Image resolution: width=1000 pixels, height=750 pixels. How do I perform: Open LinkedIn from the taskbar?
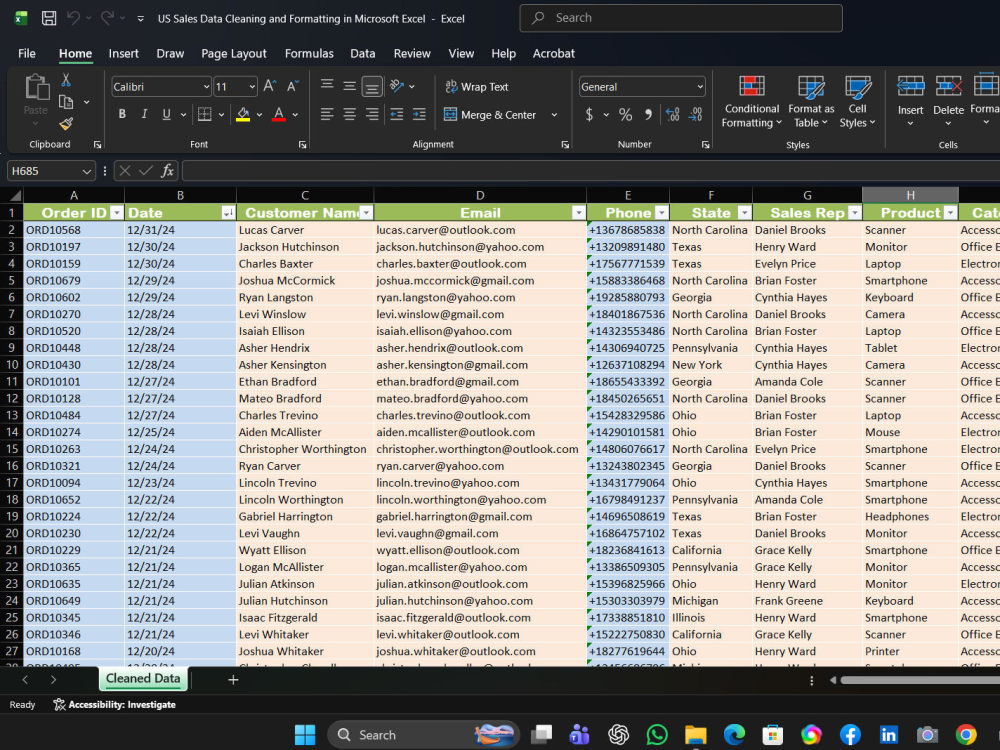pyautogui.click(x=888, y=735)
